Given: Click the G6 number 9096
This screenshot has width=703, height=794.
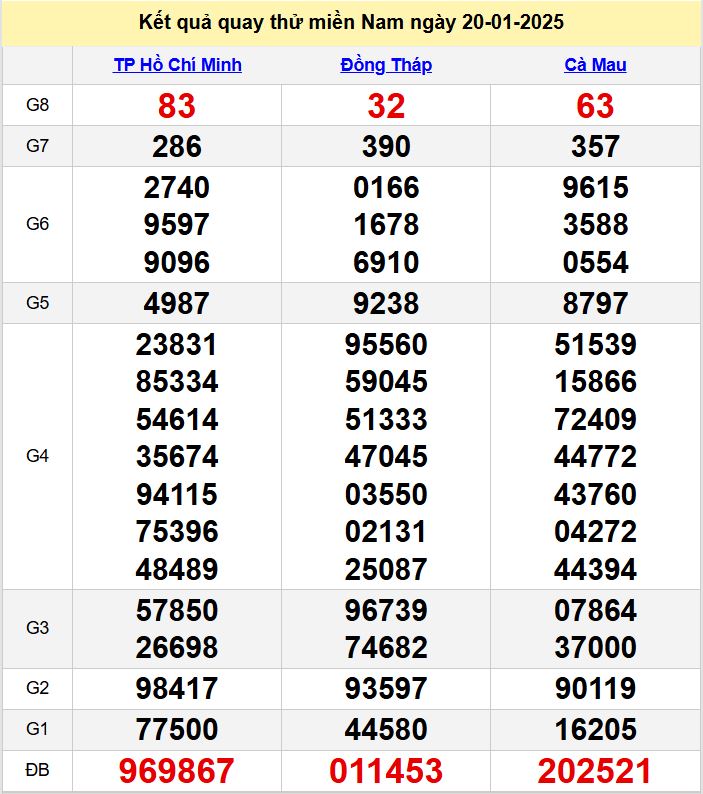Looking at the screenshot, I should click(177, 262).
